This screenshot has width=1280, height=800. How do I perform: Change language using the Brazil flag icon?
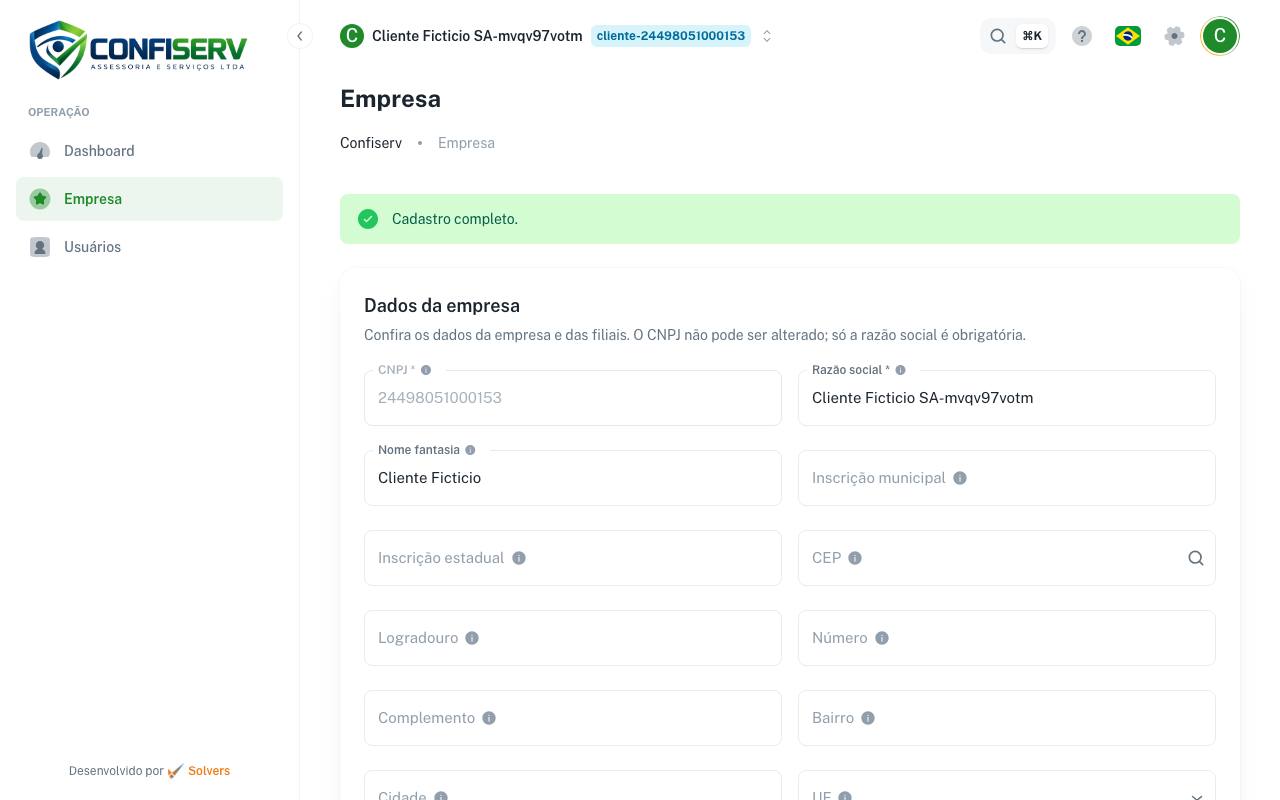tap(1128, 36)
